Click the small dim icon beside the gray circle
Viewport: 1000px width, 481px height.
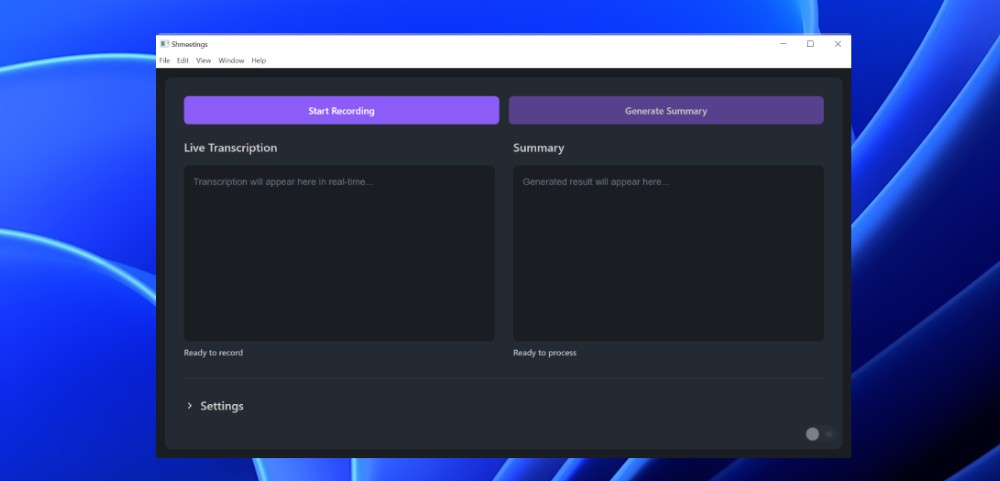point(828,434)
